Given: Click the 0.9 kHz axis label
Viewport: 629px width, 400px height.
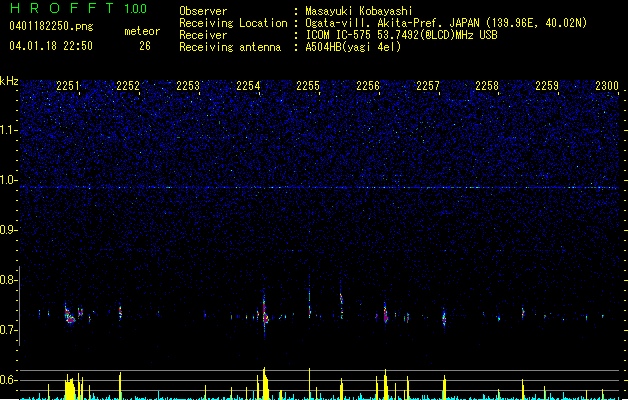Looking at the screenshot, I should coord(9,230).
